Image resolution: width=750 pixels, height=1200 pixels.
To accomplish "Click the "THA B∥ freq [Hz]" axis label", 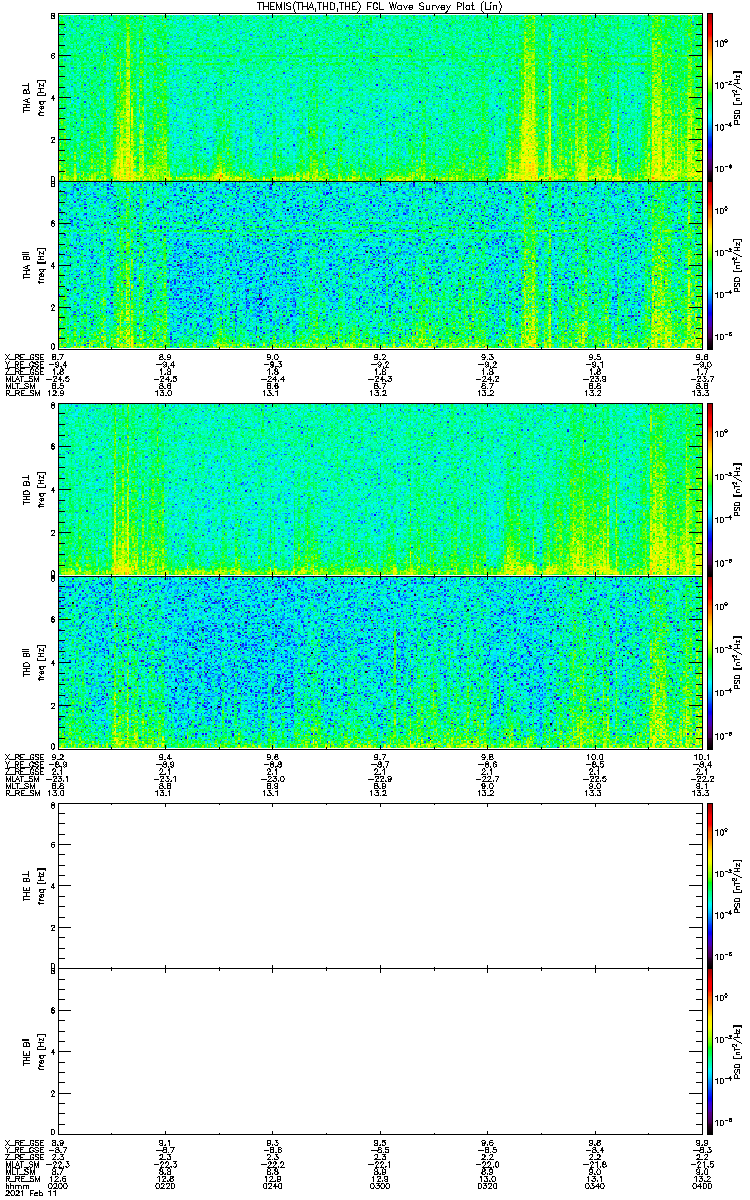I will 34,264.
